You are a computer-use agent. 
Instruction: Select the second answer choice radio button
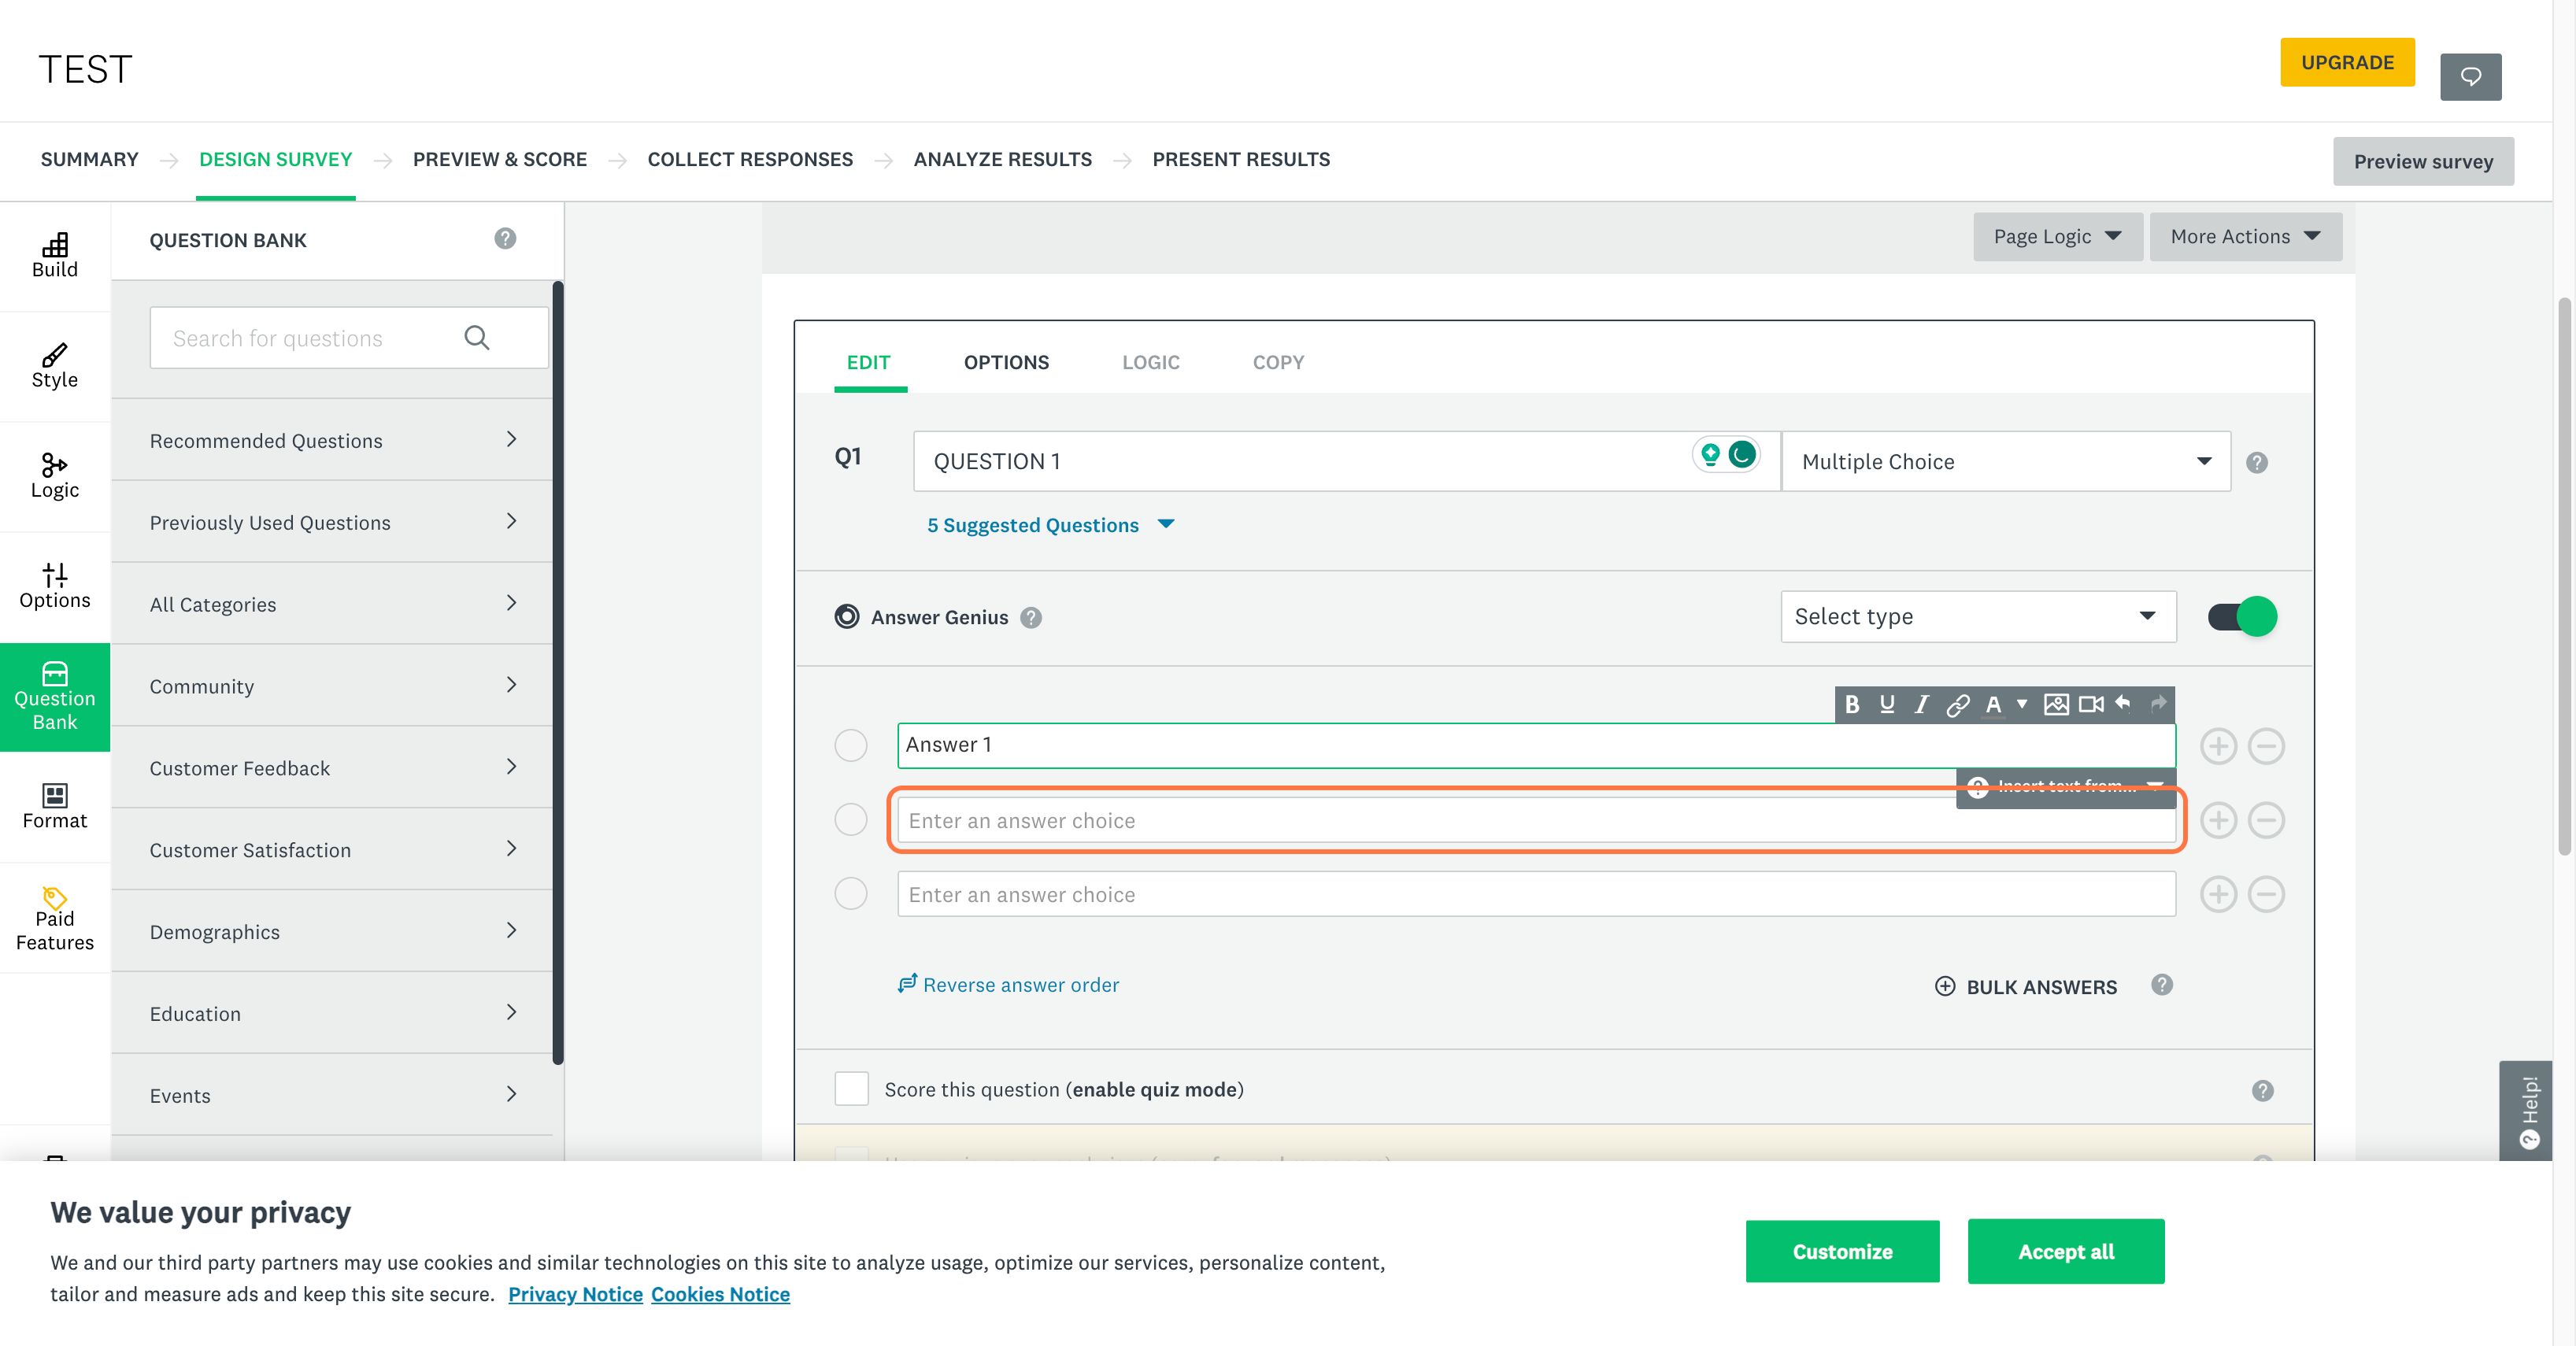click(x=851, y=820)
